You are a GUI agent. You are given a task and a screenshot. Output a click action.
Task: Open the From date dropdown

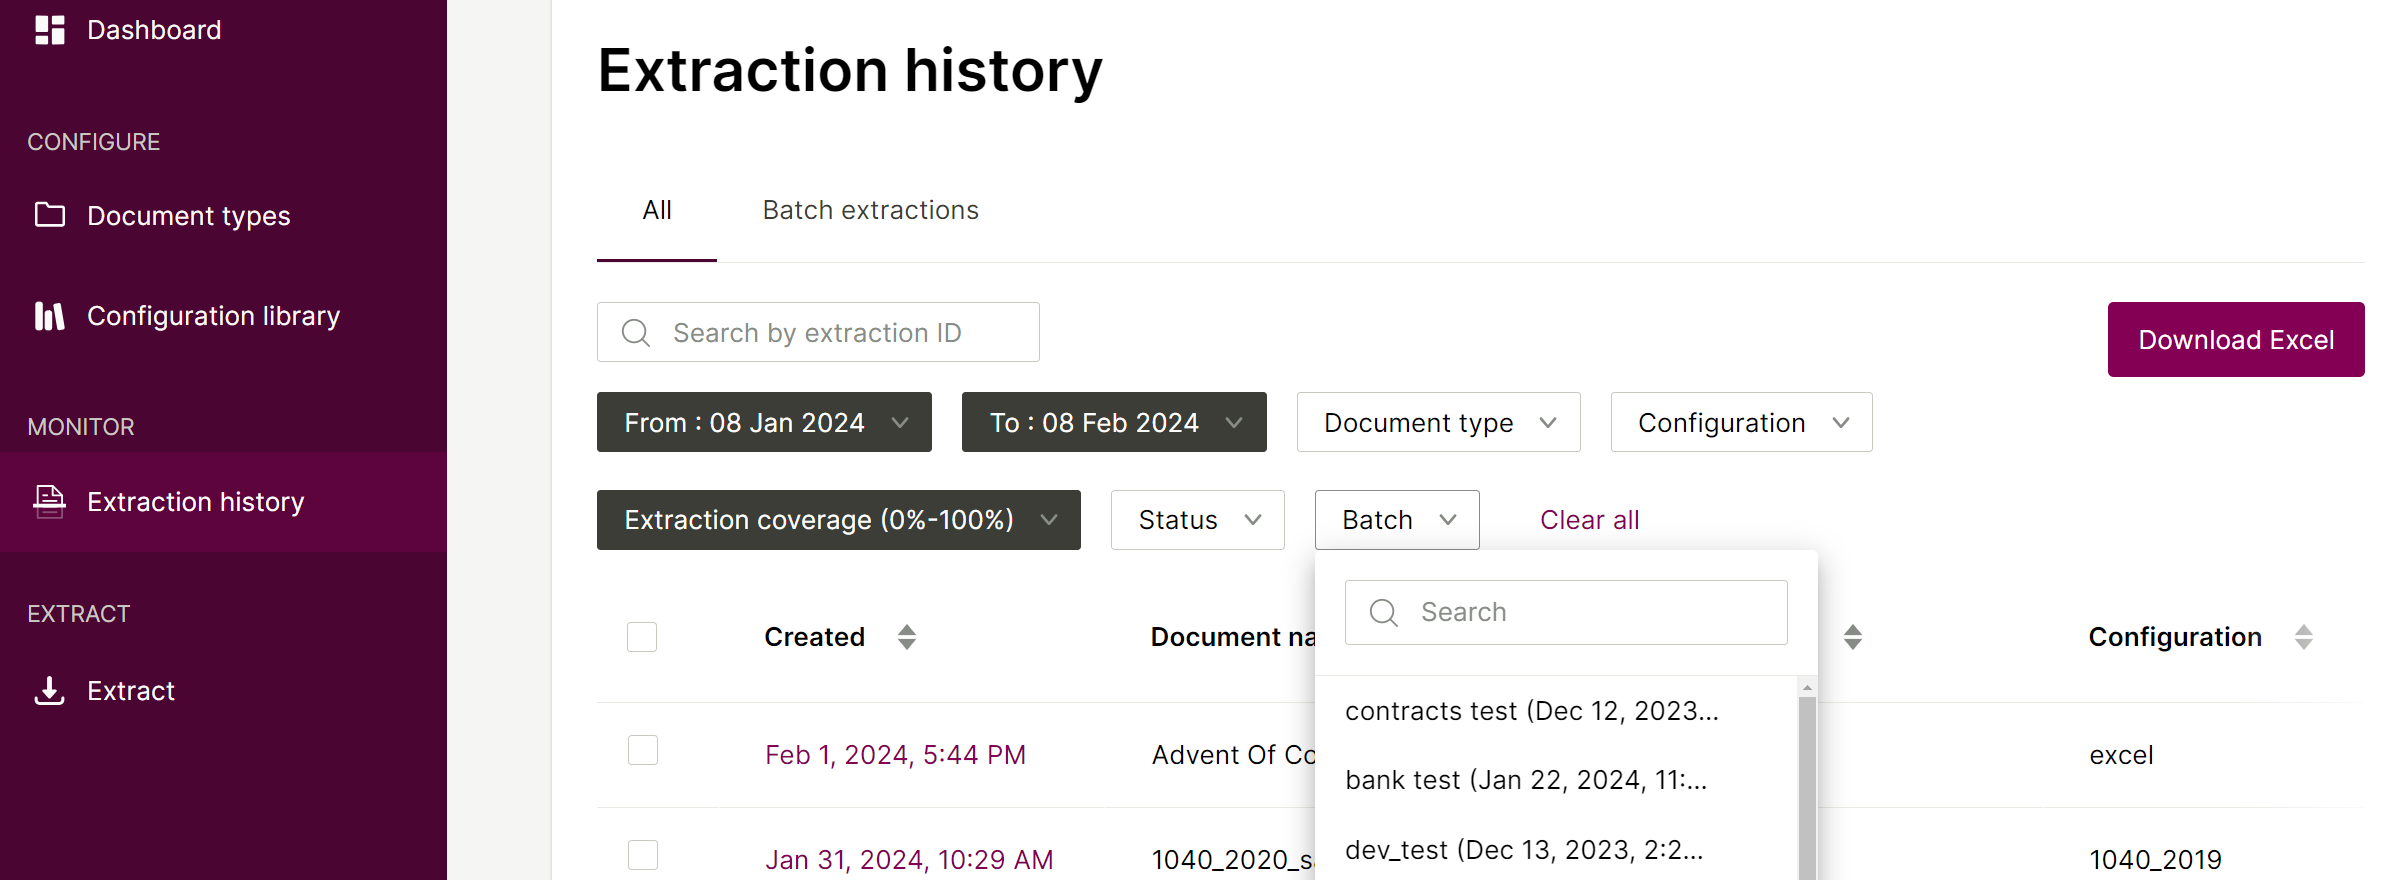[764, 422]
